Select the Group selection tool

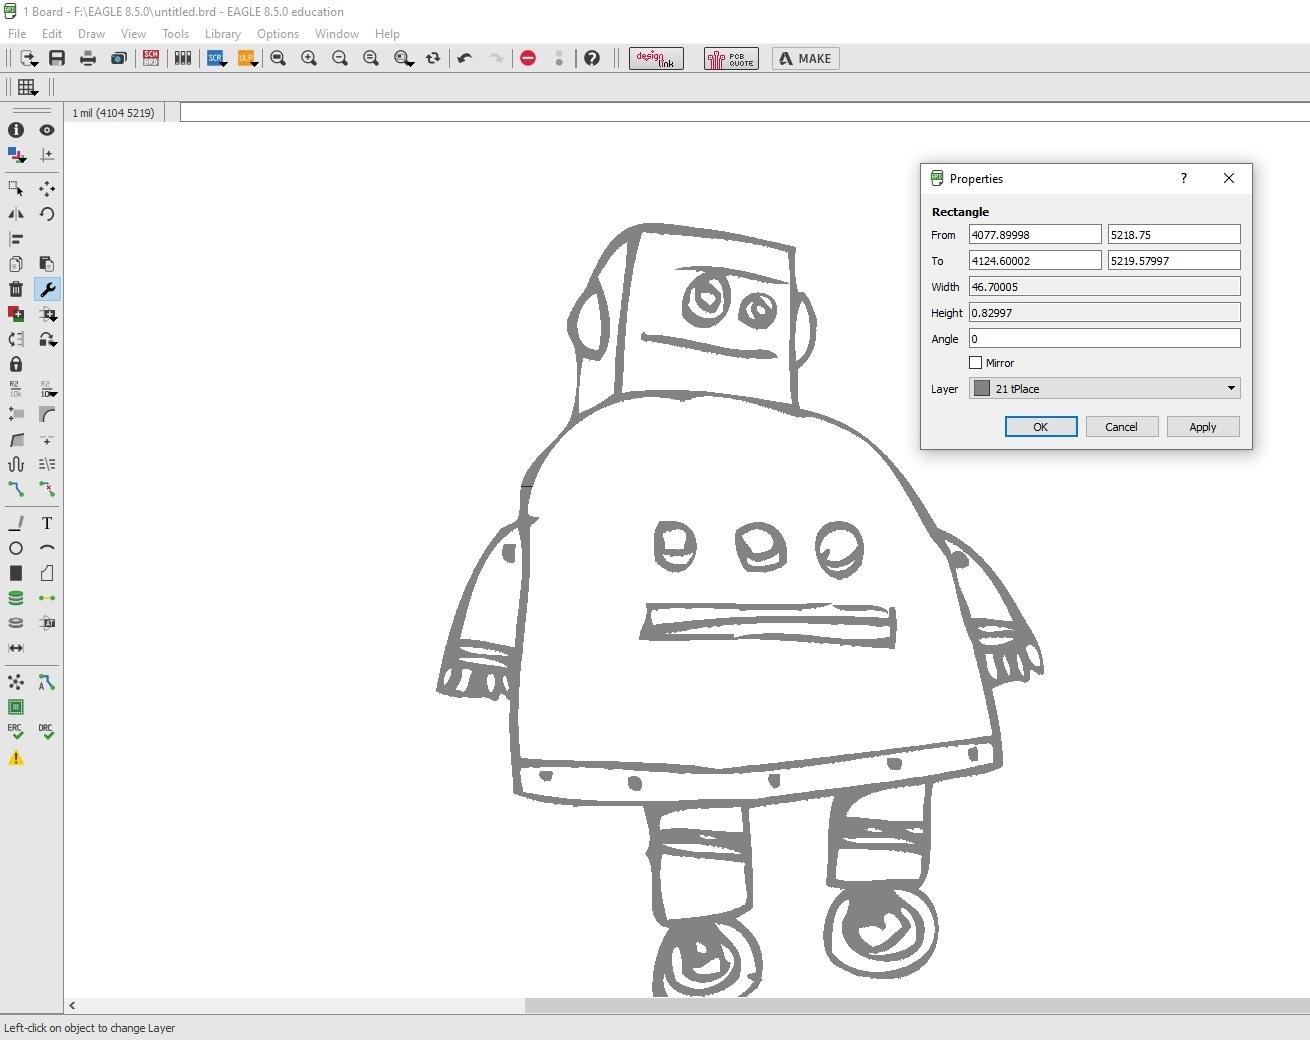point(16,189)
